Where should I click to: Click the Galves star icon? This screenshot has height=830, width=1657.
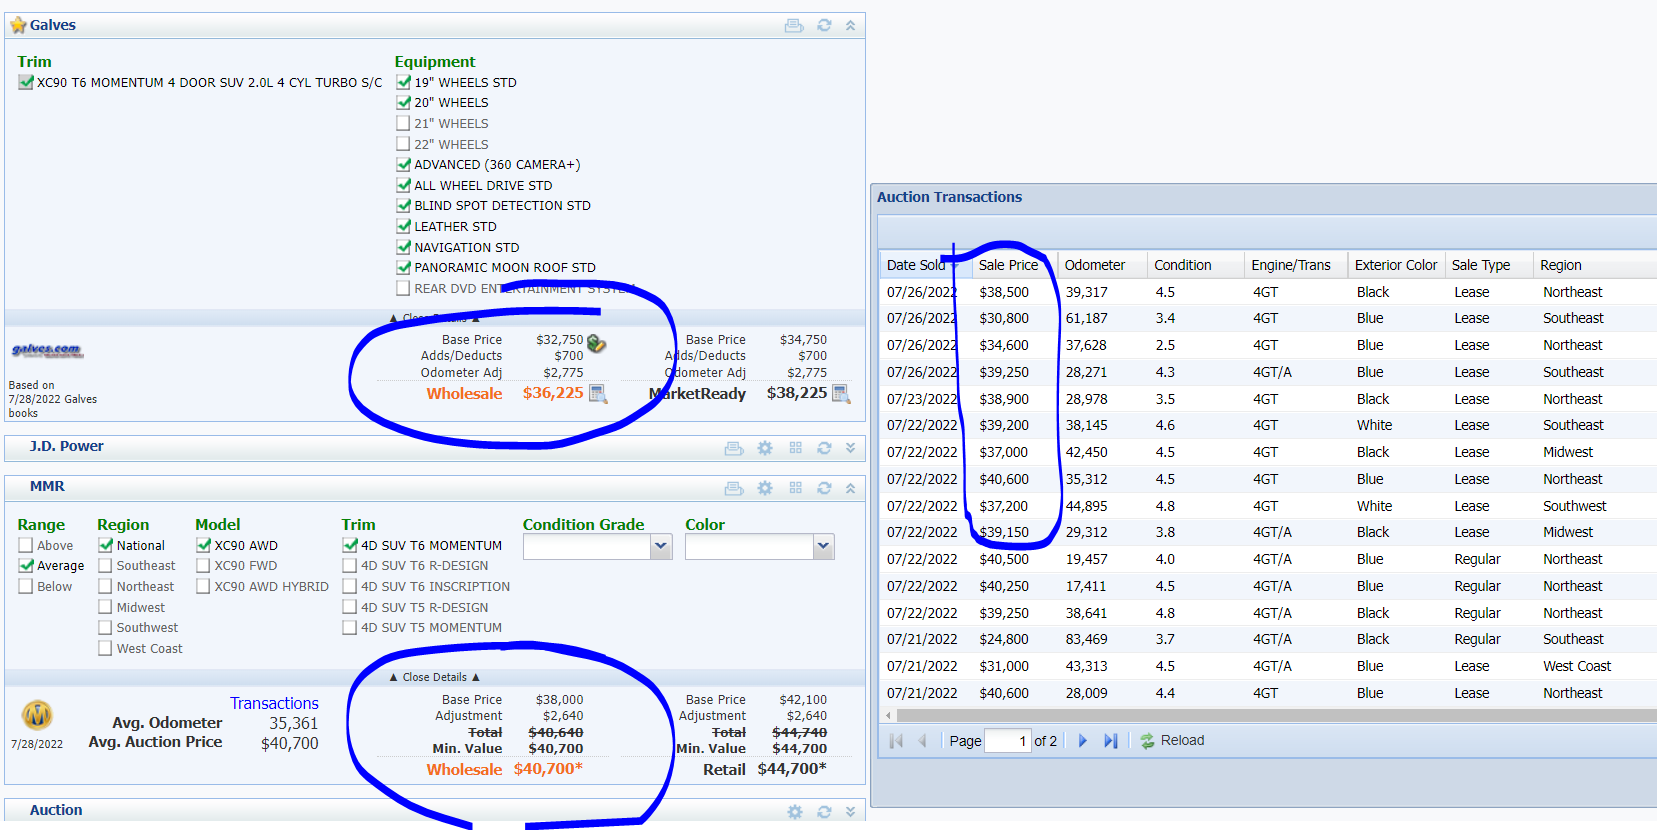coord(18,25)
